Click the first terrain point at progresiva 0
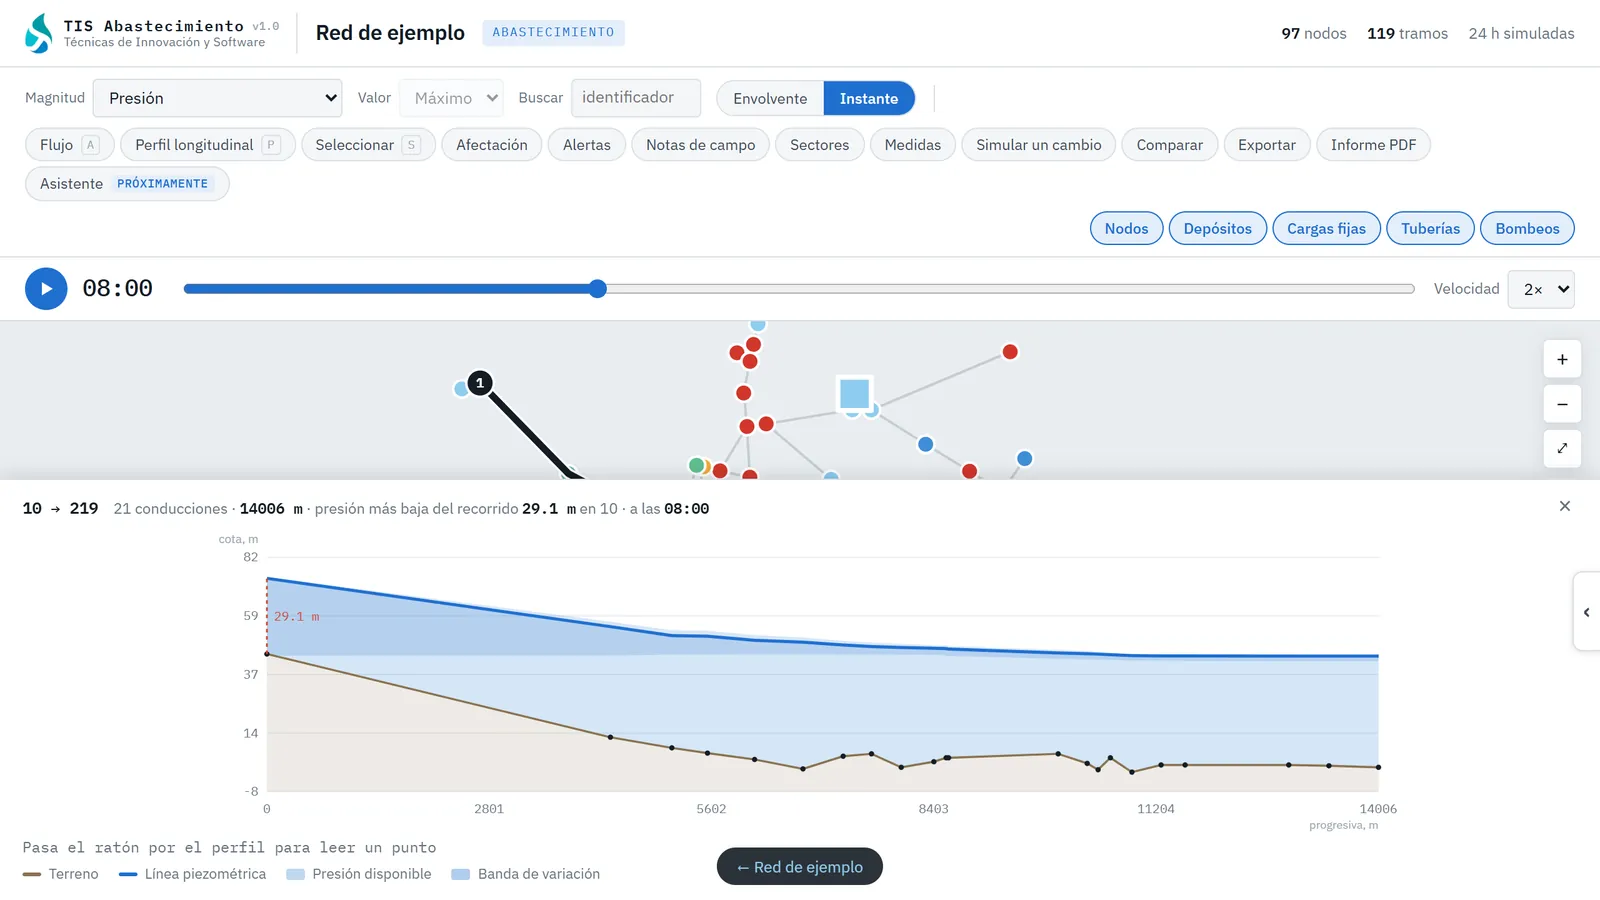1600x900 pixels. 267,654
